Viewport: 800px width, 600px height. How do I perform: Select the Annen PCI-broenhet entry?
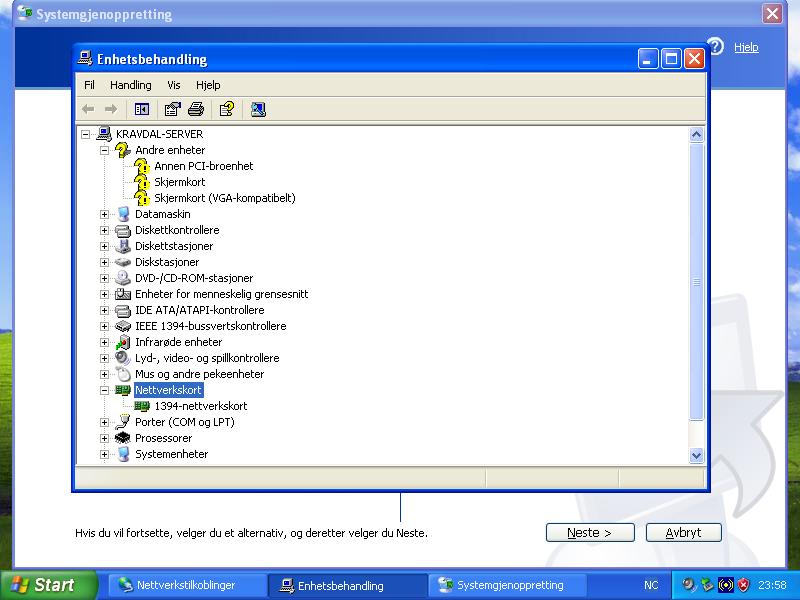[x=204, y=166]
